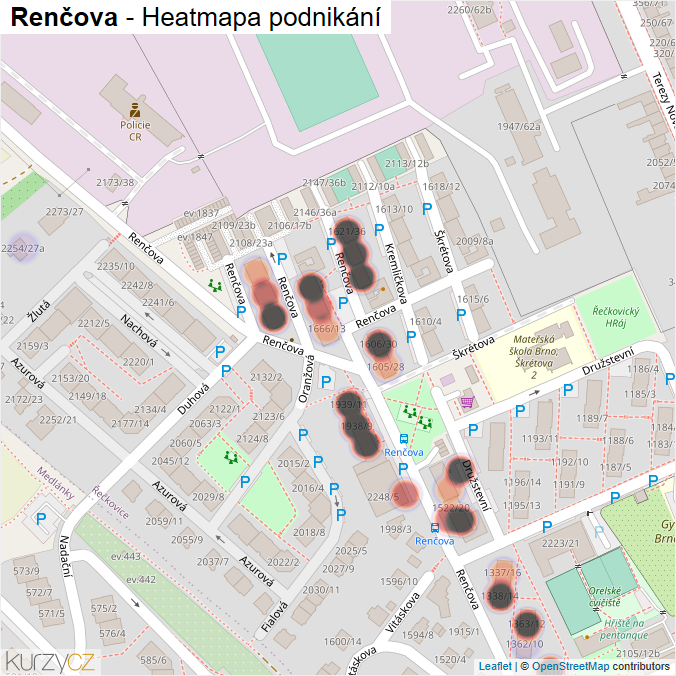
Task: Click parking icon right of 2029/8
Action: (245, 482)
